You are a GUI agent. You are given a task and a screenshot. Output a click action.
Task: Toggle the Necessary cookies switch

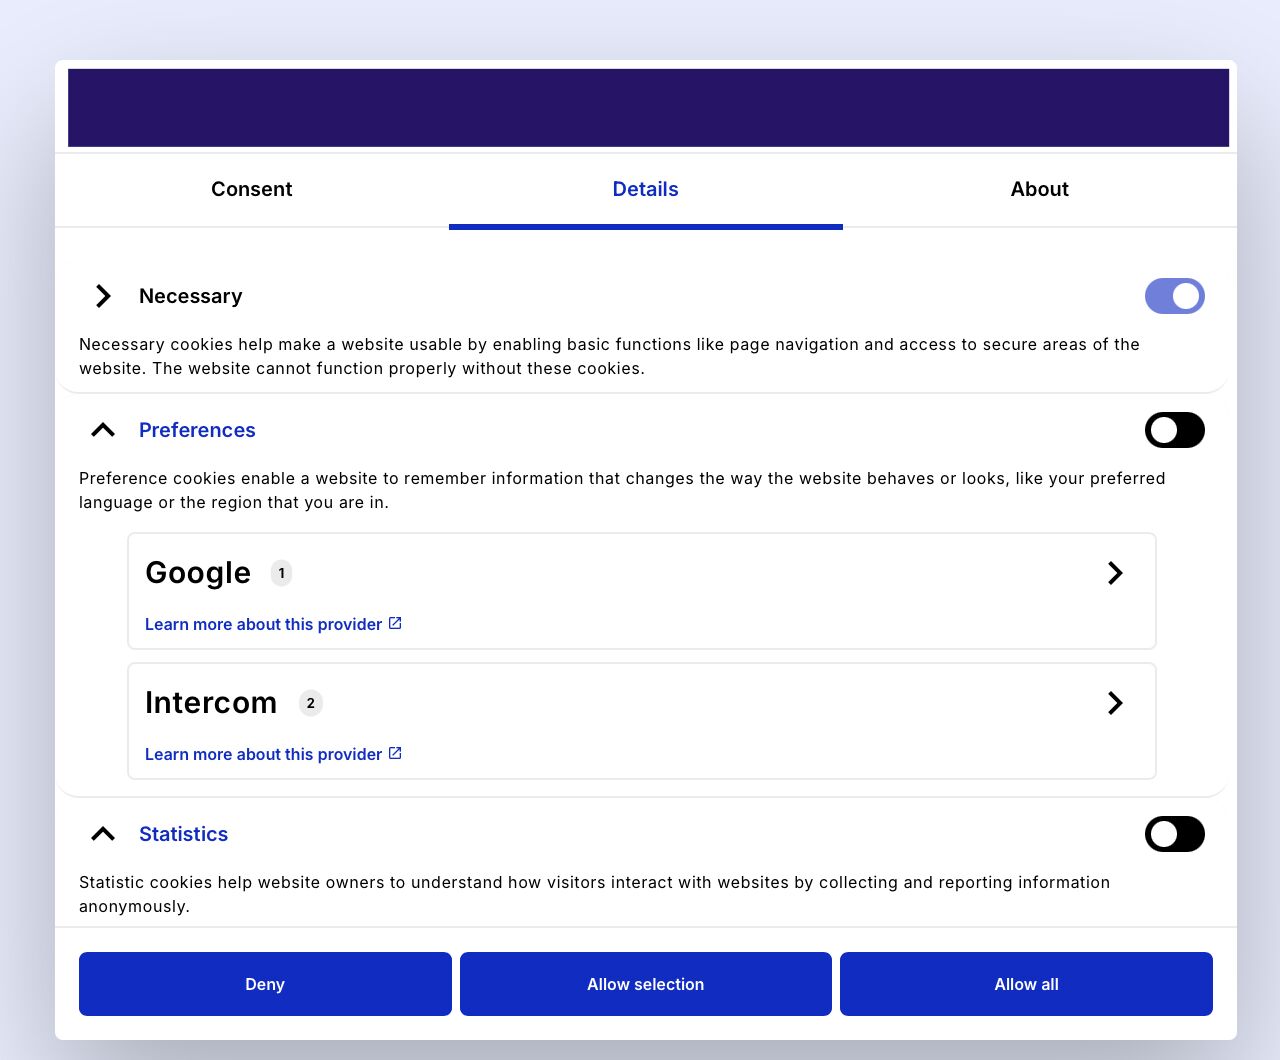pyautogui.click(x=1175, y=296)
